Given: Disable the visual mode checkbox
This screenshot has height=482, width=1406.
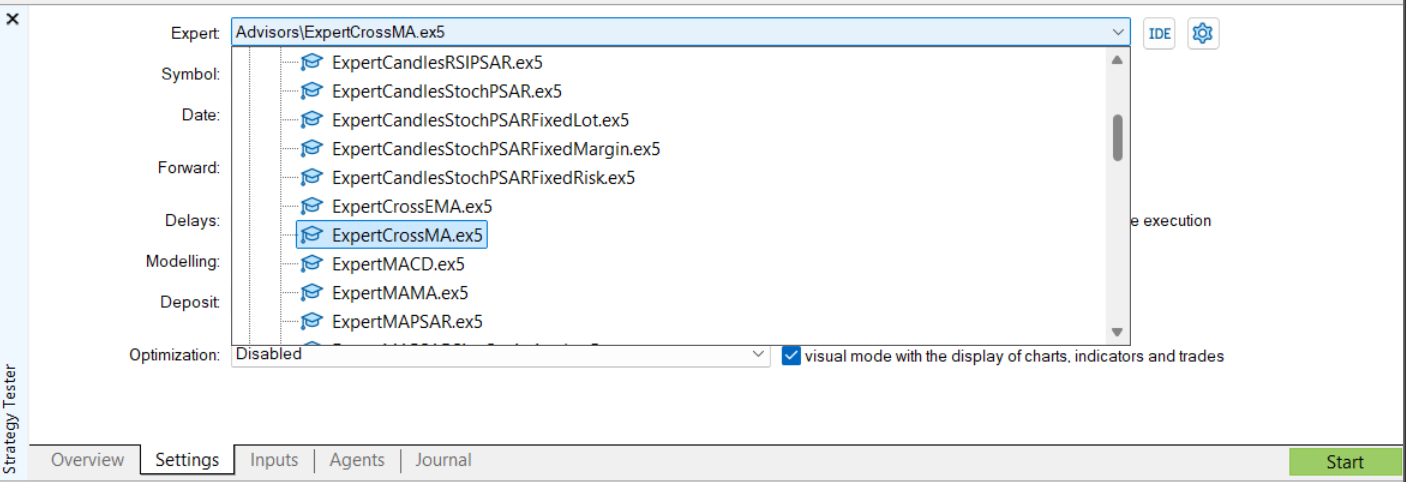Looking at the screenshot, I should pyautogui.click(x=791, y=356).
